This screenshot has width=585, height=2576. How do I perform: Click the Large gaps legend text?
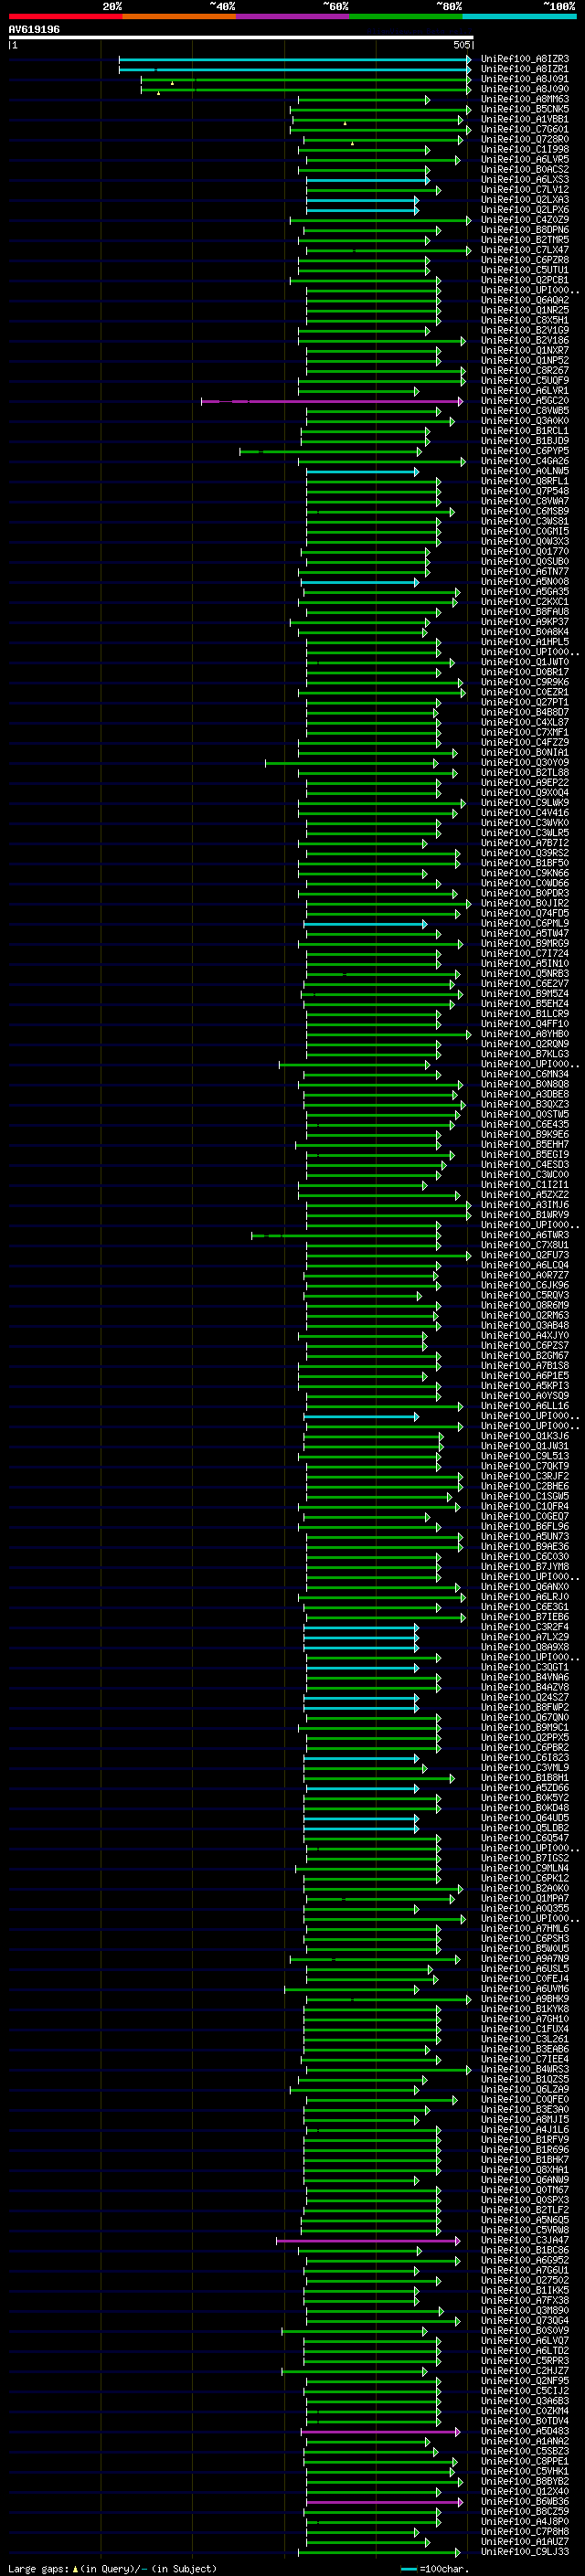pyautogui.click(x=112, y=2568)
